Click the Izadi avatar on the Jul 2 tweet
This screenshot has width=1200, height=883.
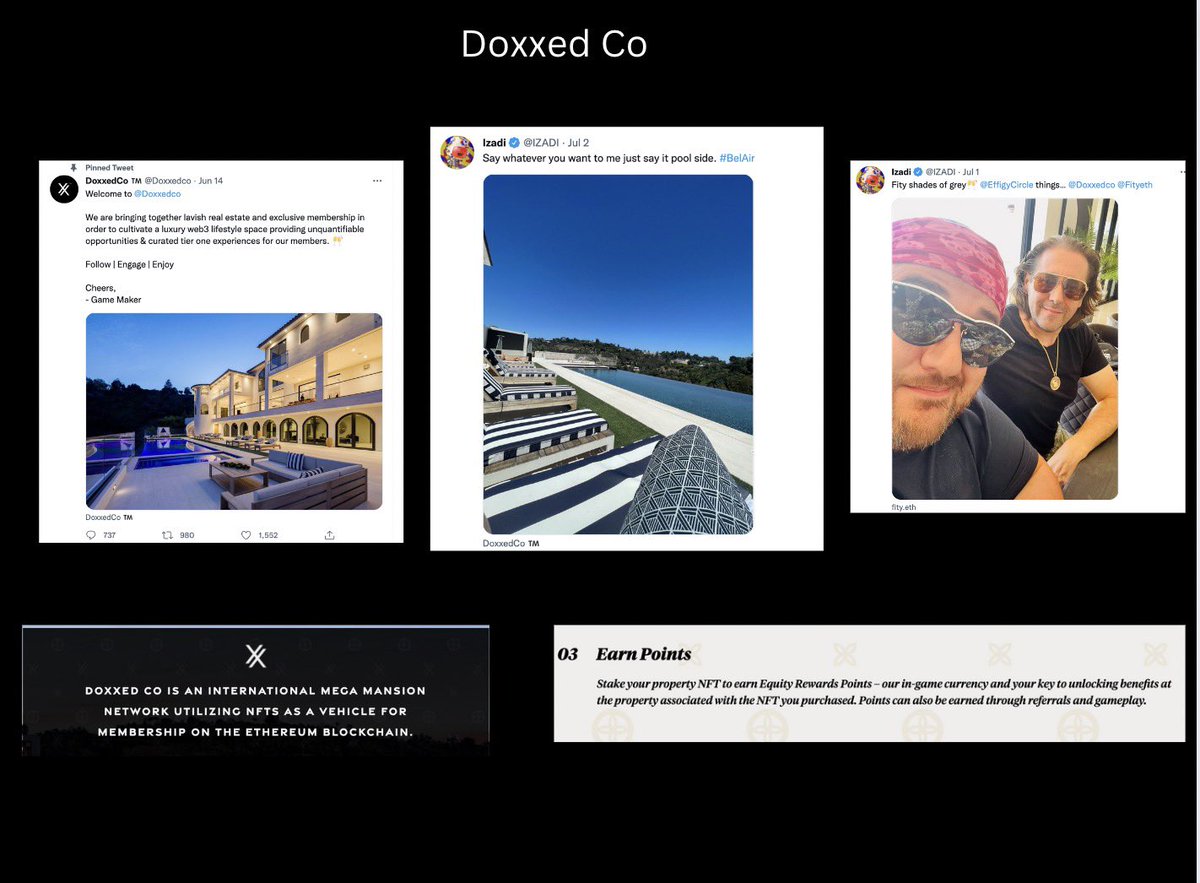(x=457, y=152)
